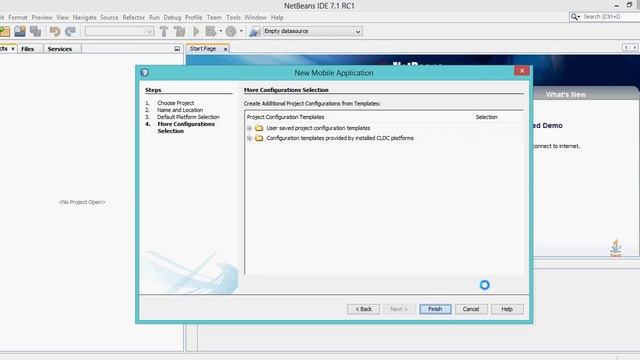Viewport: 640px width, 360px height.
Task: Expand Configuration templates provided by CLDC platforms
Action: coord(249,138)
